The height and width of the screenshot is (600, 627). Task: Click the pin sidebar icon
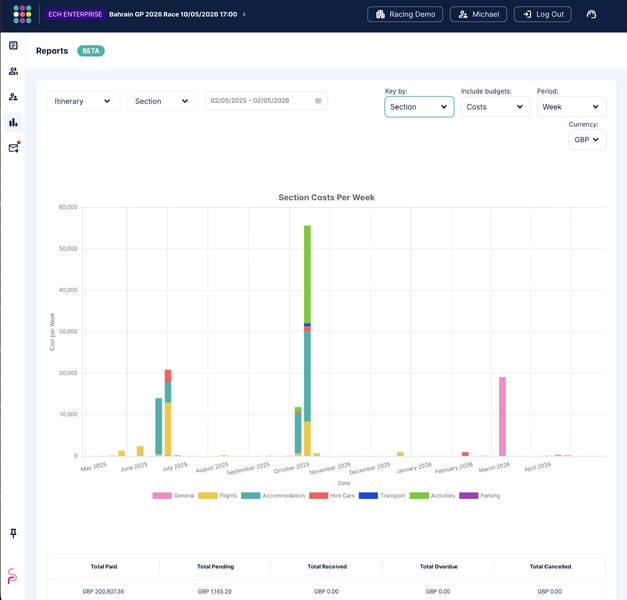(x=13, y=533)
